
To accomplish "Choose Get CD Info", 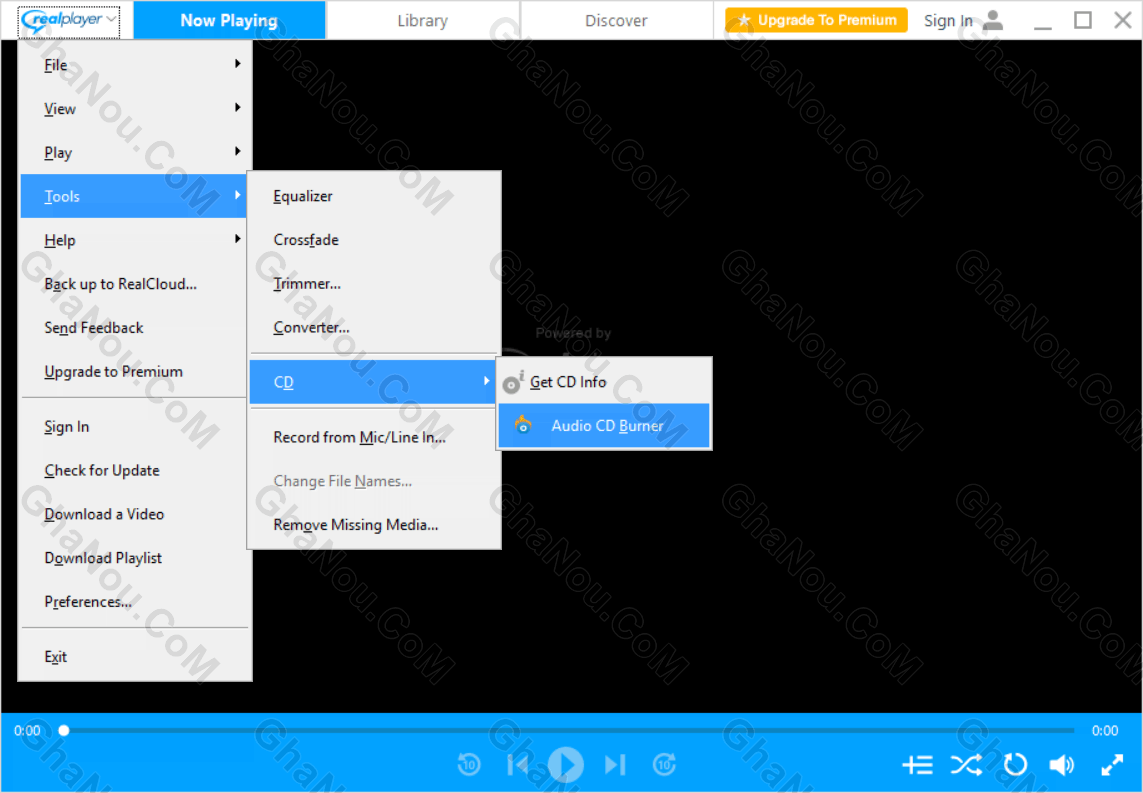I will click(x=568, y=382).
